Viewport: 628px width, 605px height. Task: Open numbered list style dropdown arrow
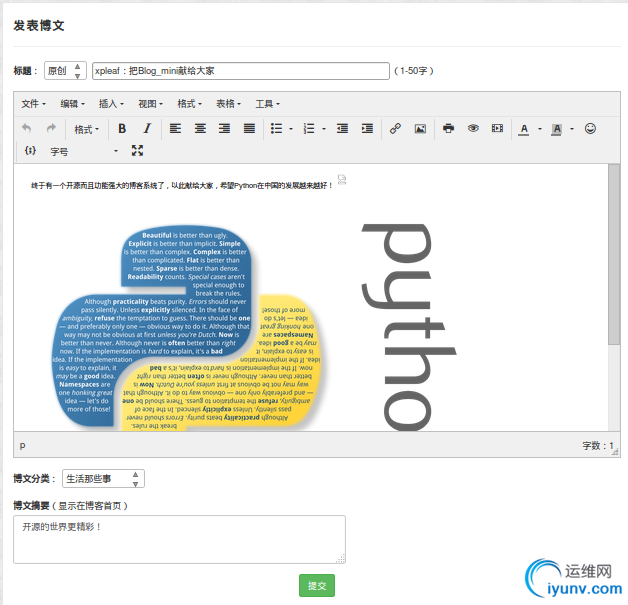(324, 129)
